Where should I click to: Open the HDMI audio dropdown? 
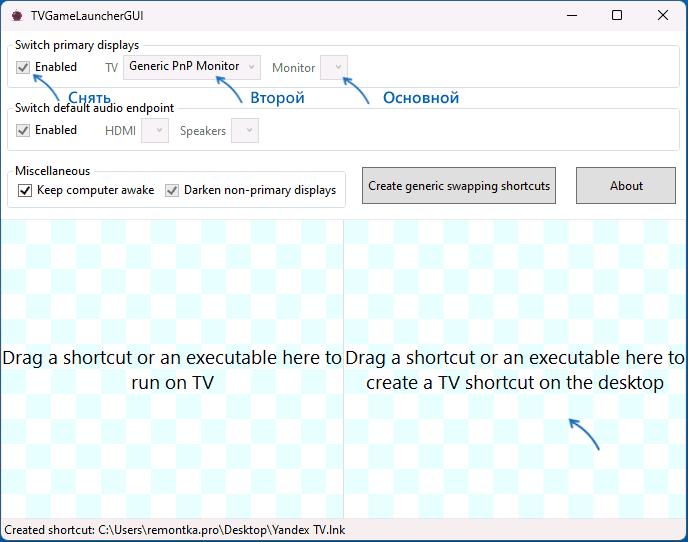(155, 131)
